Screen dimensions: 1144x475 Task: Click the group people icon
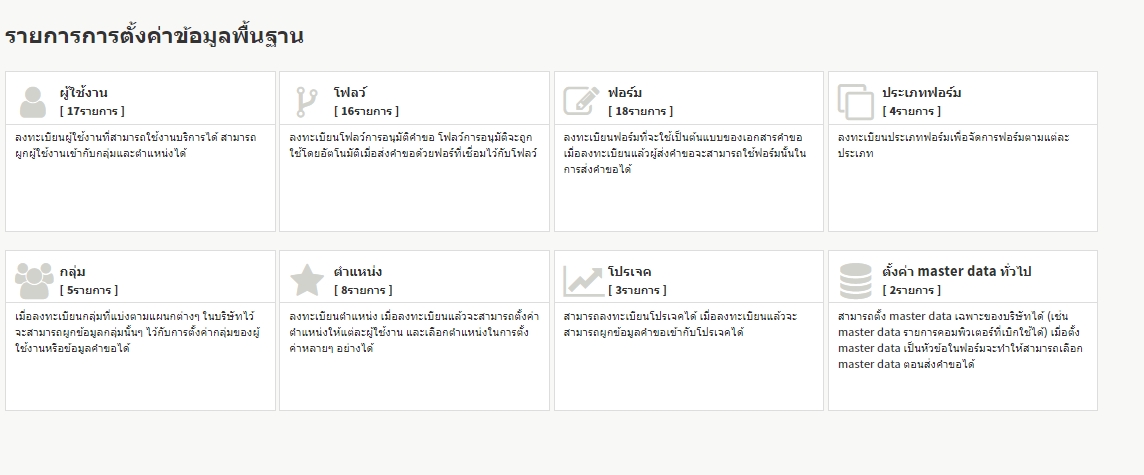(x=34, y=281)
